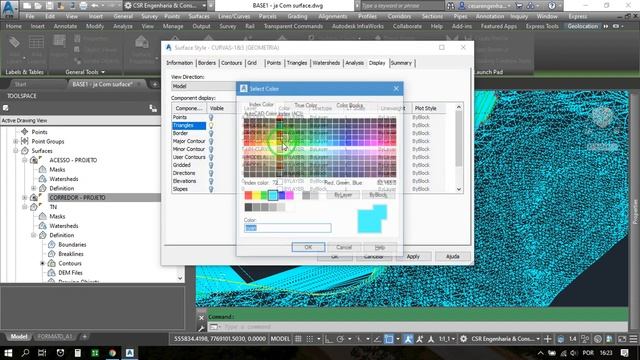Toggle snap mode icon in status bar

pyautogui.click(x=310, y=339)
